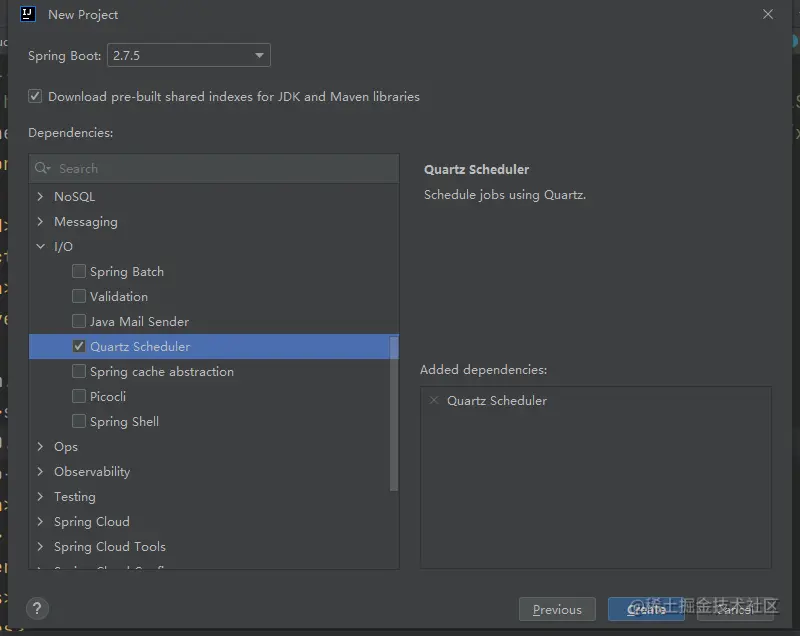
Task: Toggle Download pre-built shared indexes checkbox
Action: pos(35,96)
